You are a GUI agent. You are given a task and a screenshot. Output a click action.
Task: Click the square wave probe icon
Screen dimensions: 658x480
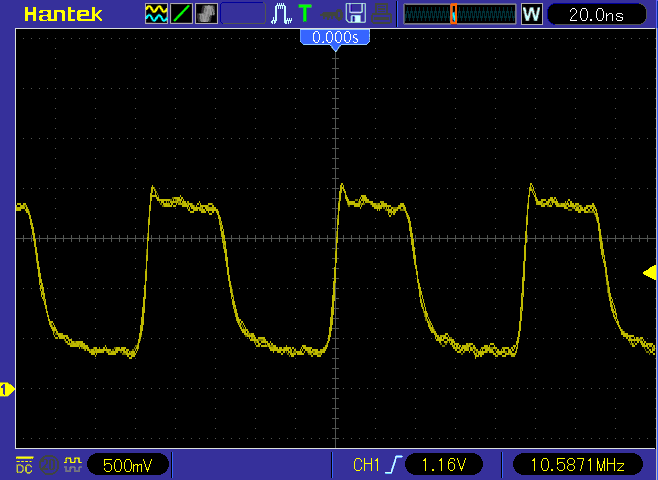pos(73,464)
